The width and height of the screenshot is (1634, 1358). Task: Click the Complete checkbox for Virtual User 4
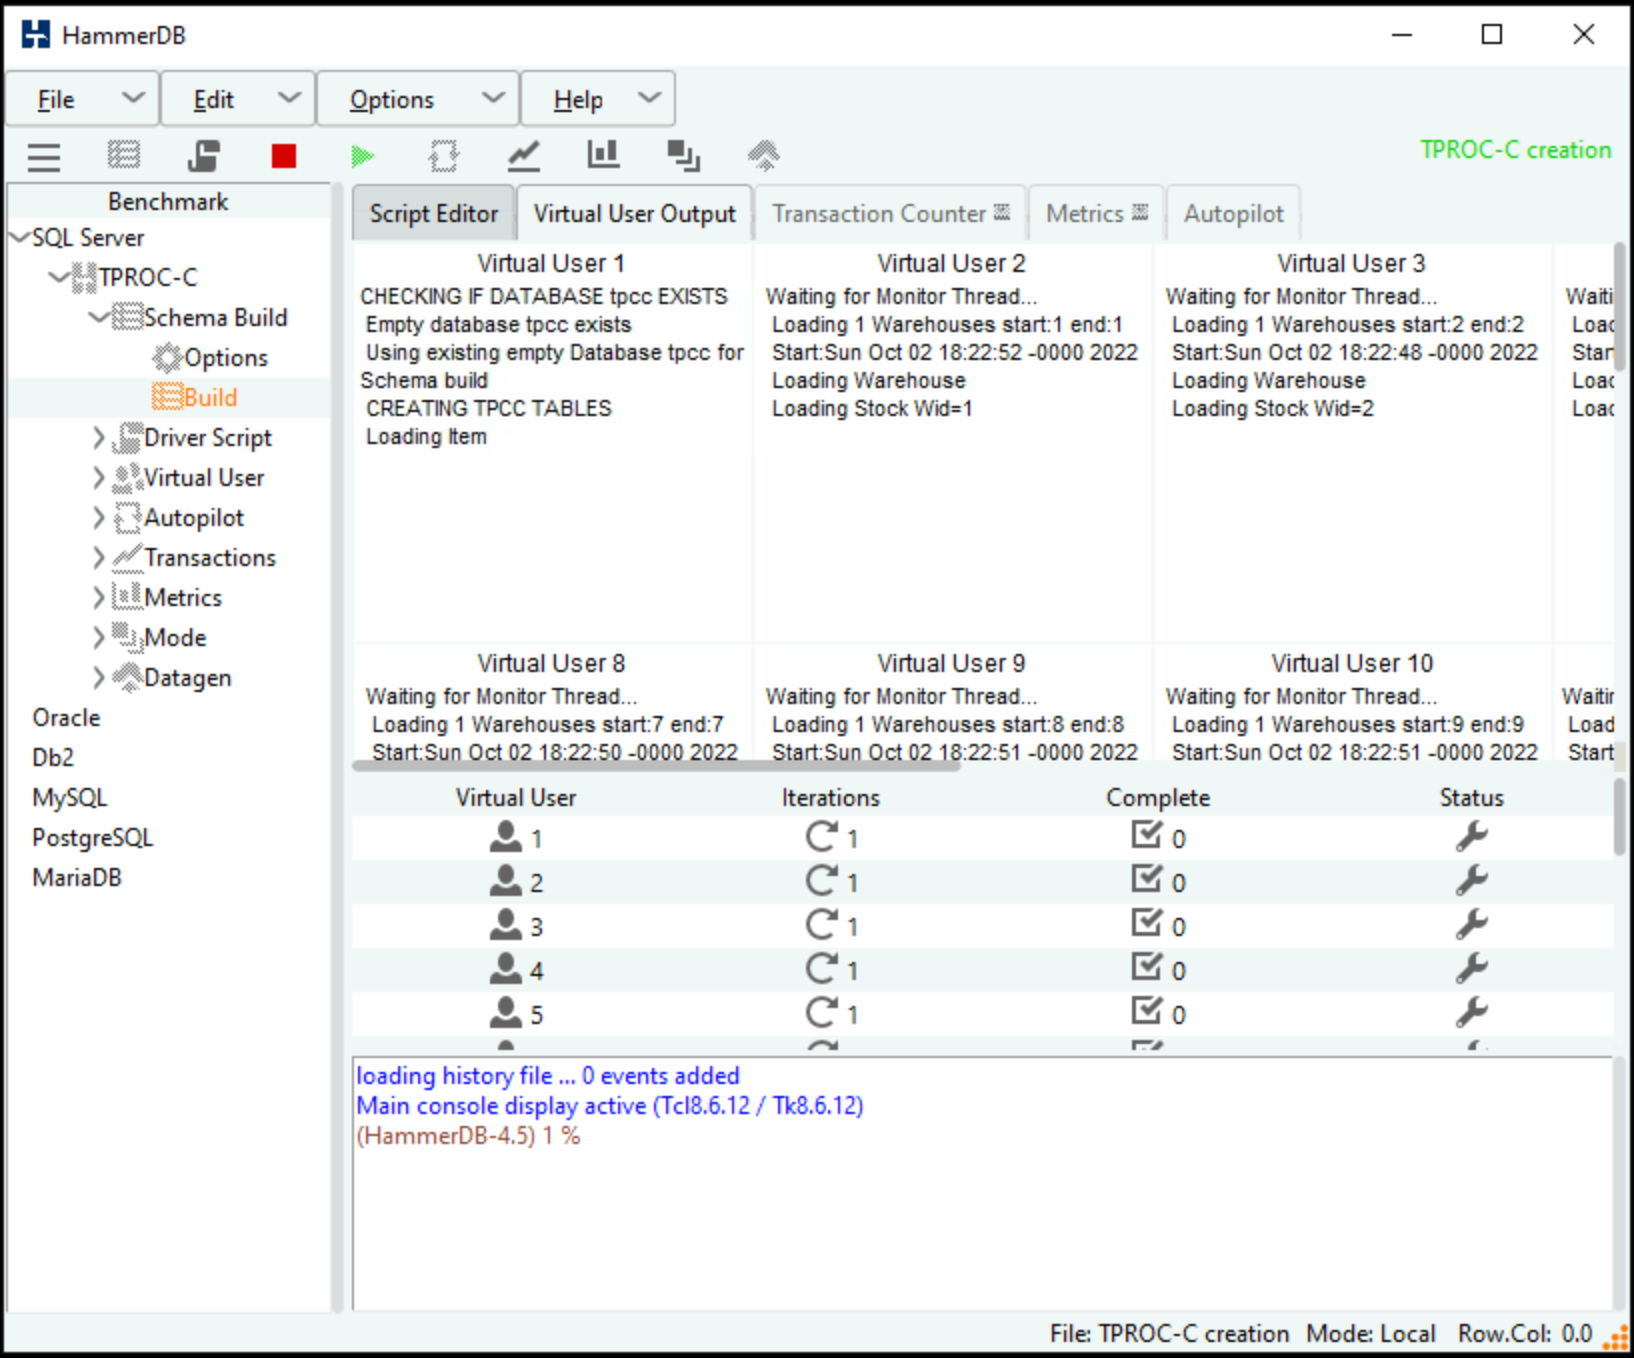(x=1146, y=968)
